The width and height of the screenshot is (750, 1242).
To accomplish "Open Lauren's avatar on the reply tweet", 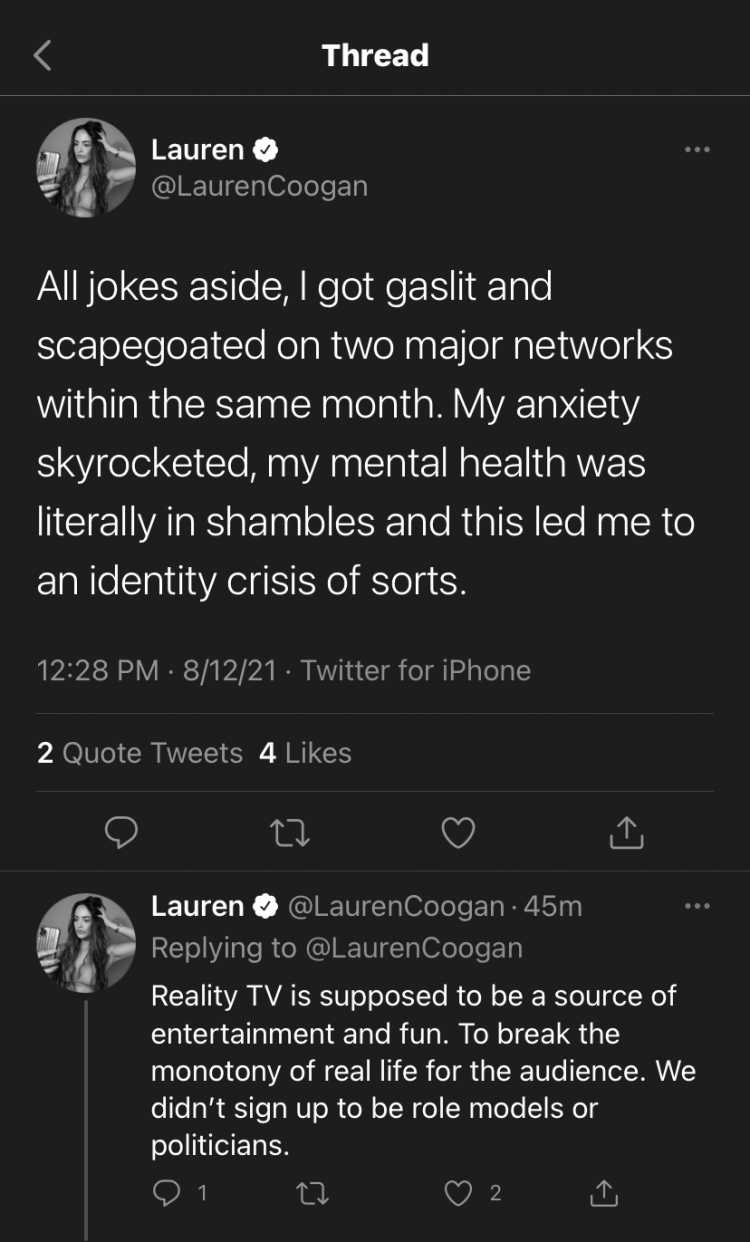I will tap(86, 943).
